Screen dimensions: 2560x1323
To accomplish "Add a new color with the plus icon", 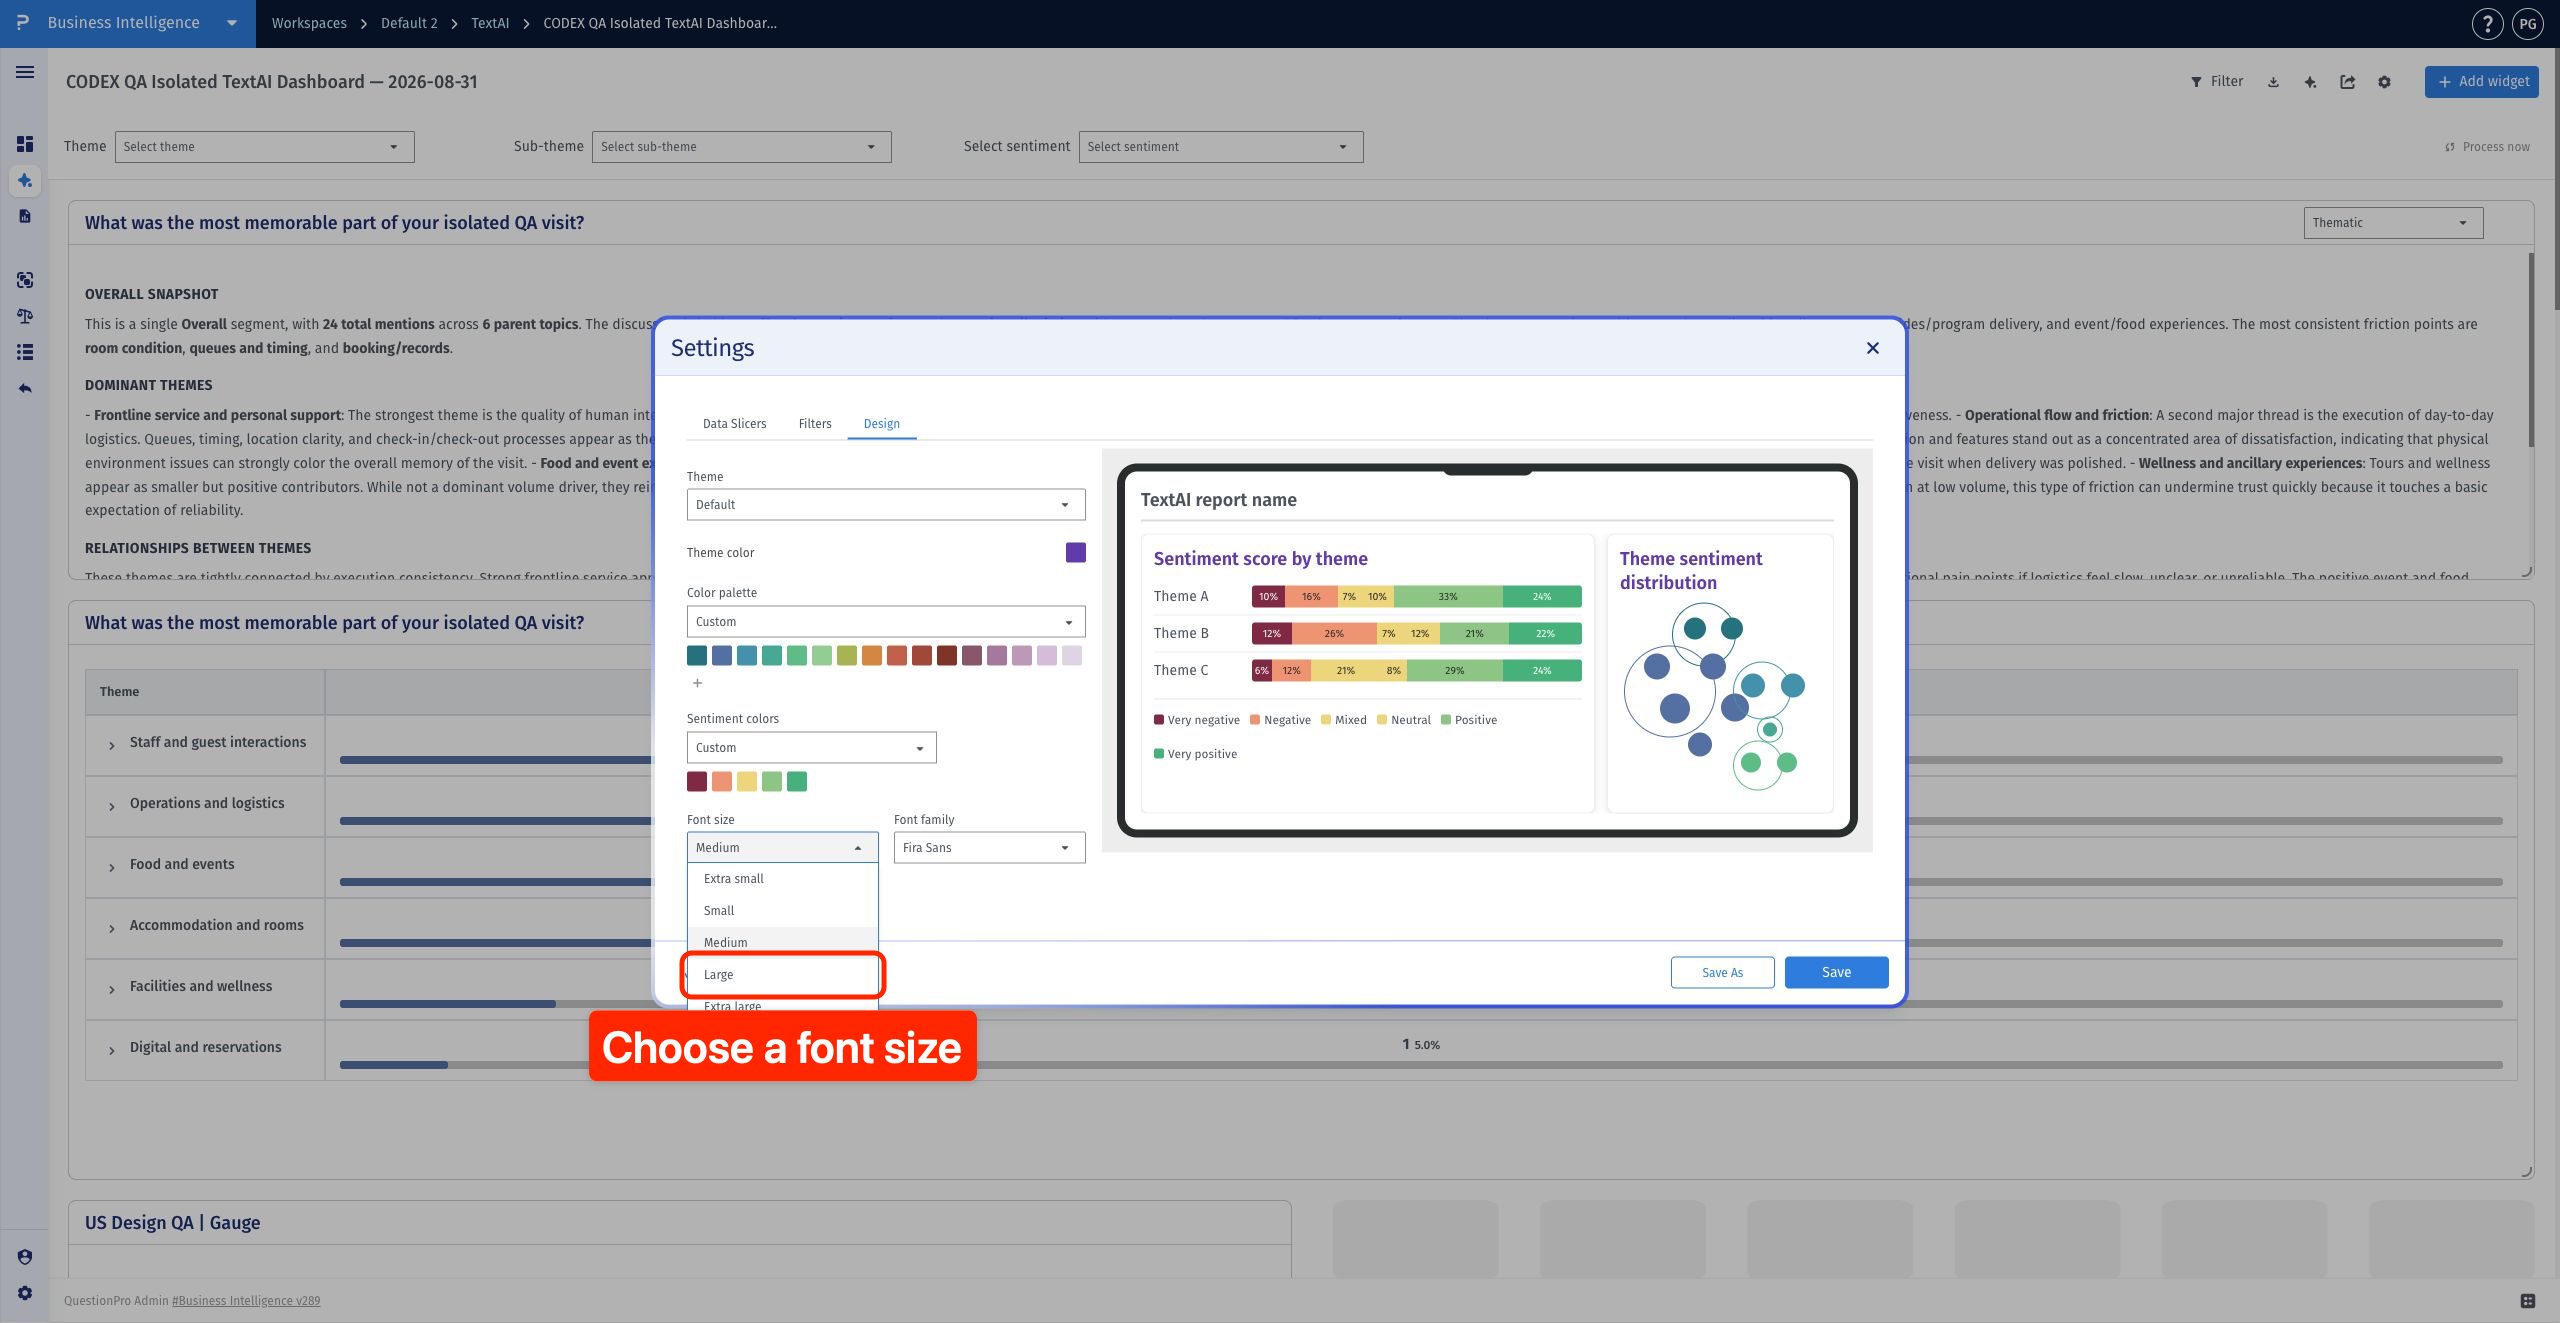I will pyautogui.click(x=697, y=683).
